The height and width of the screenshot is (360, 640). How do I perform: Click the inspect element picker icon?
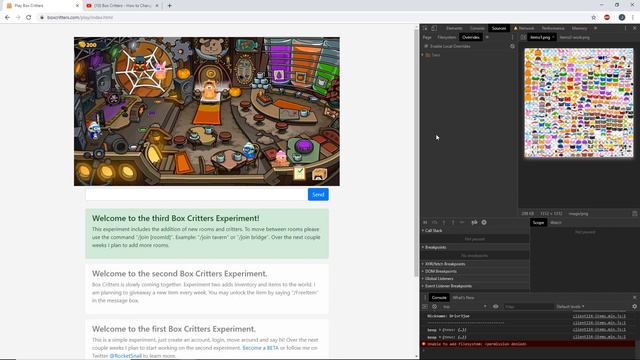425,28
